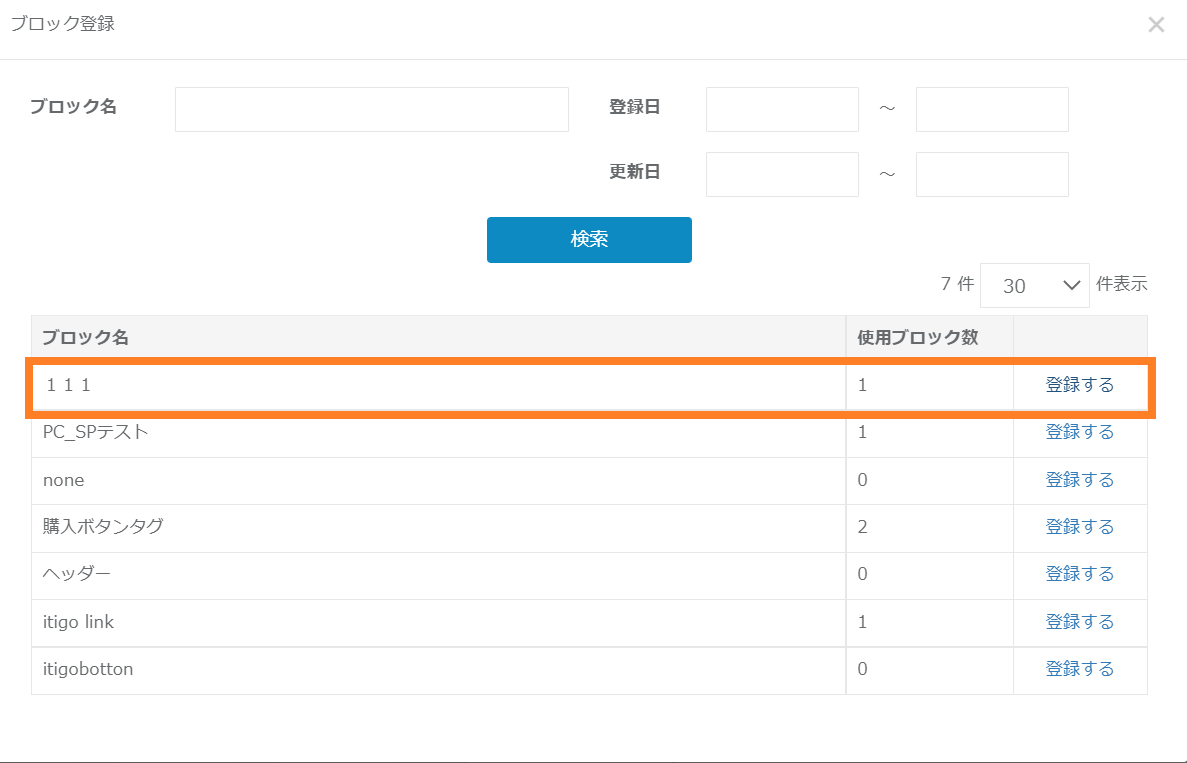Close the ブロック登録 dialog
The image size is (1187, 763).
point(1156,25)
